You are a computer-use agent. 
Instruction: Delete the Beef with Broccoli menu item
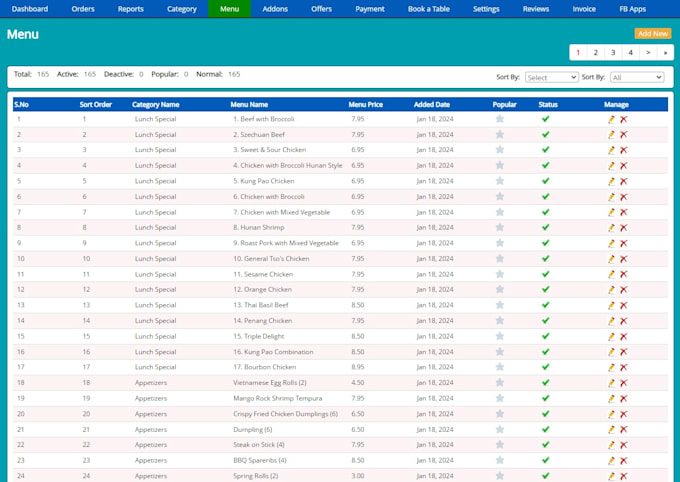tap(624, 119)
